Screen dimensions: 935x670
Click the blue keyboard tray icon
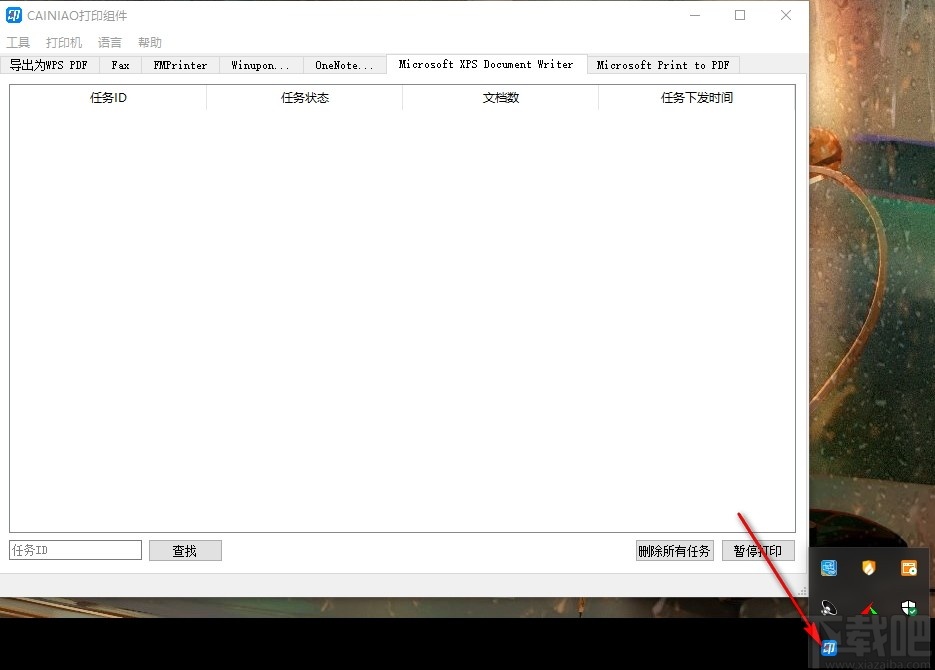[829, 568]
